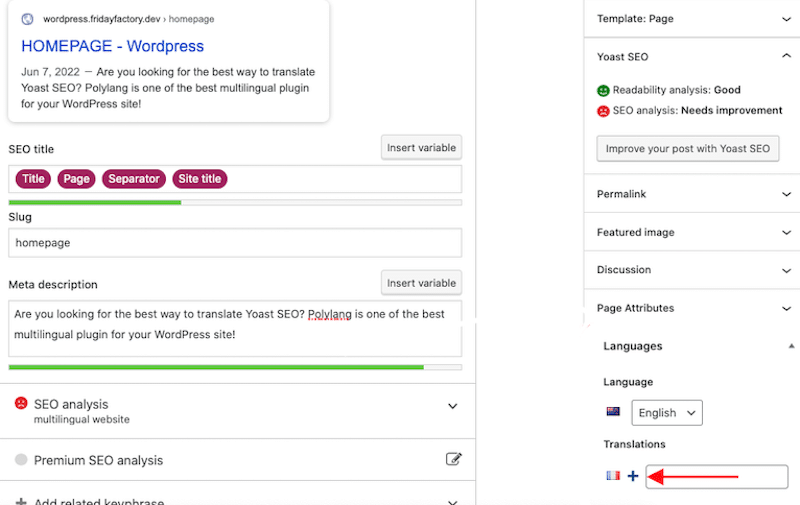Click the plus icon of Add related keyphrase
Viewport: 800px width, 505px height.
pyautogui.click(x=21, y=501)
